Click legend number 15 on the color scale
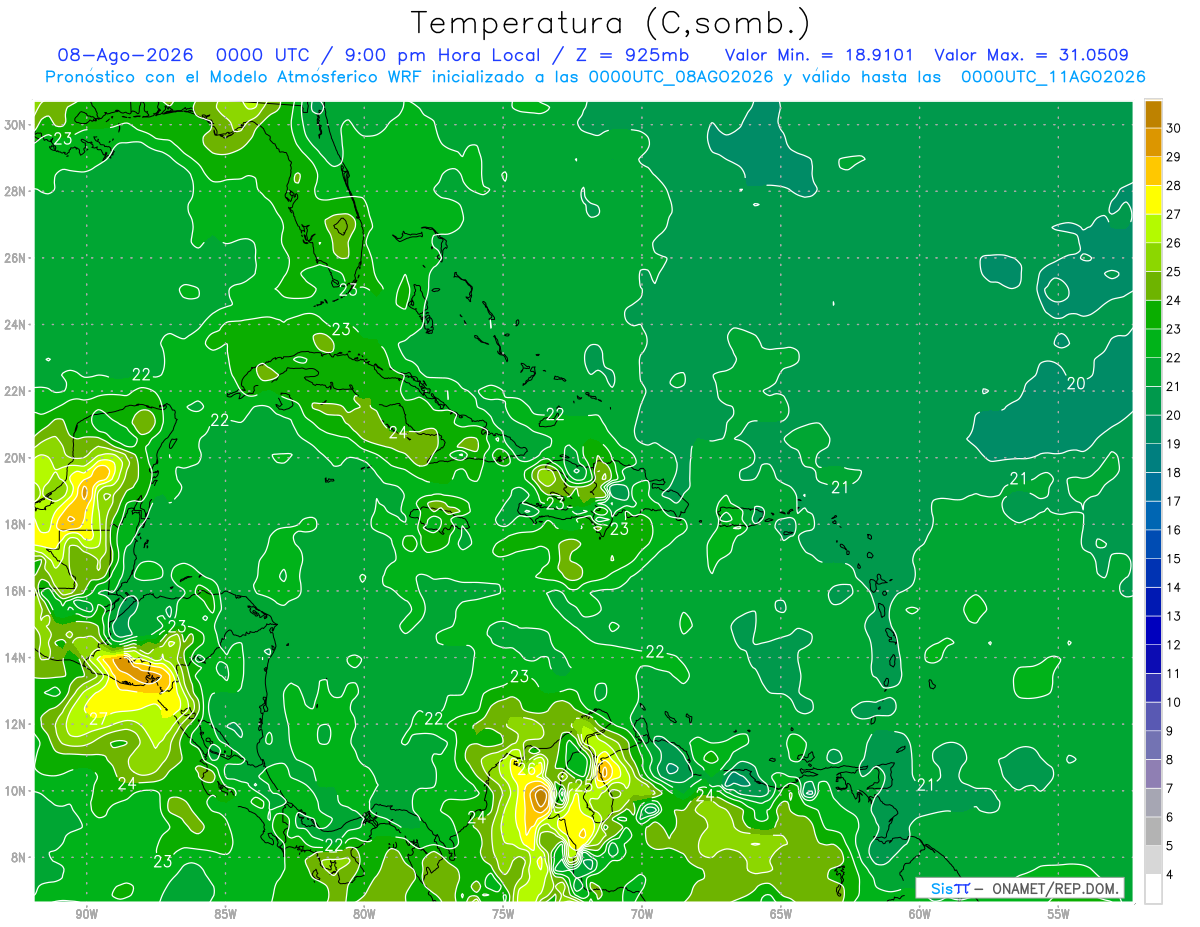This screenshot has width=1200, height=927. [x=1174, y=559]
